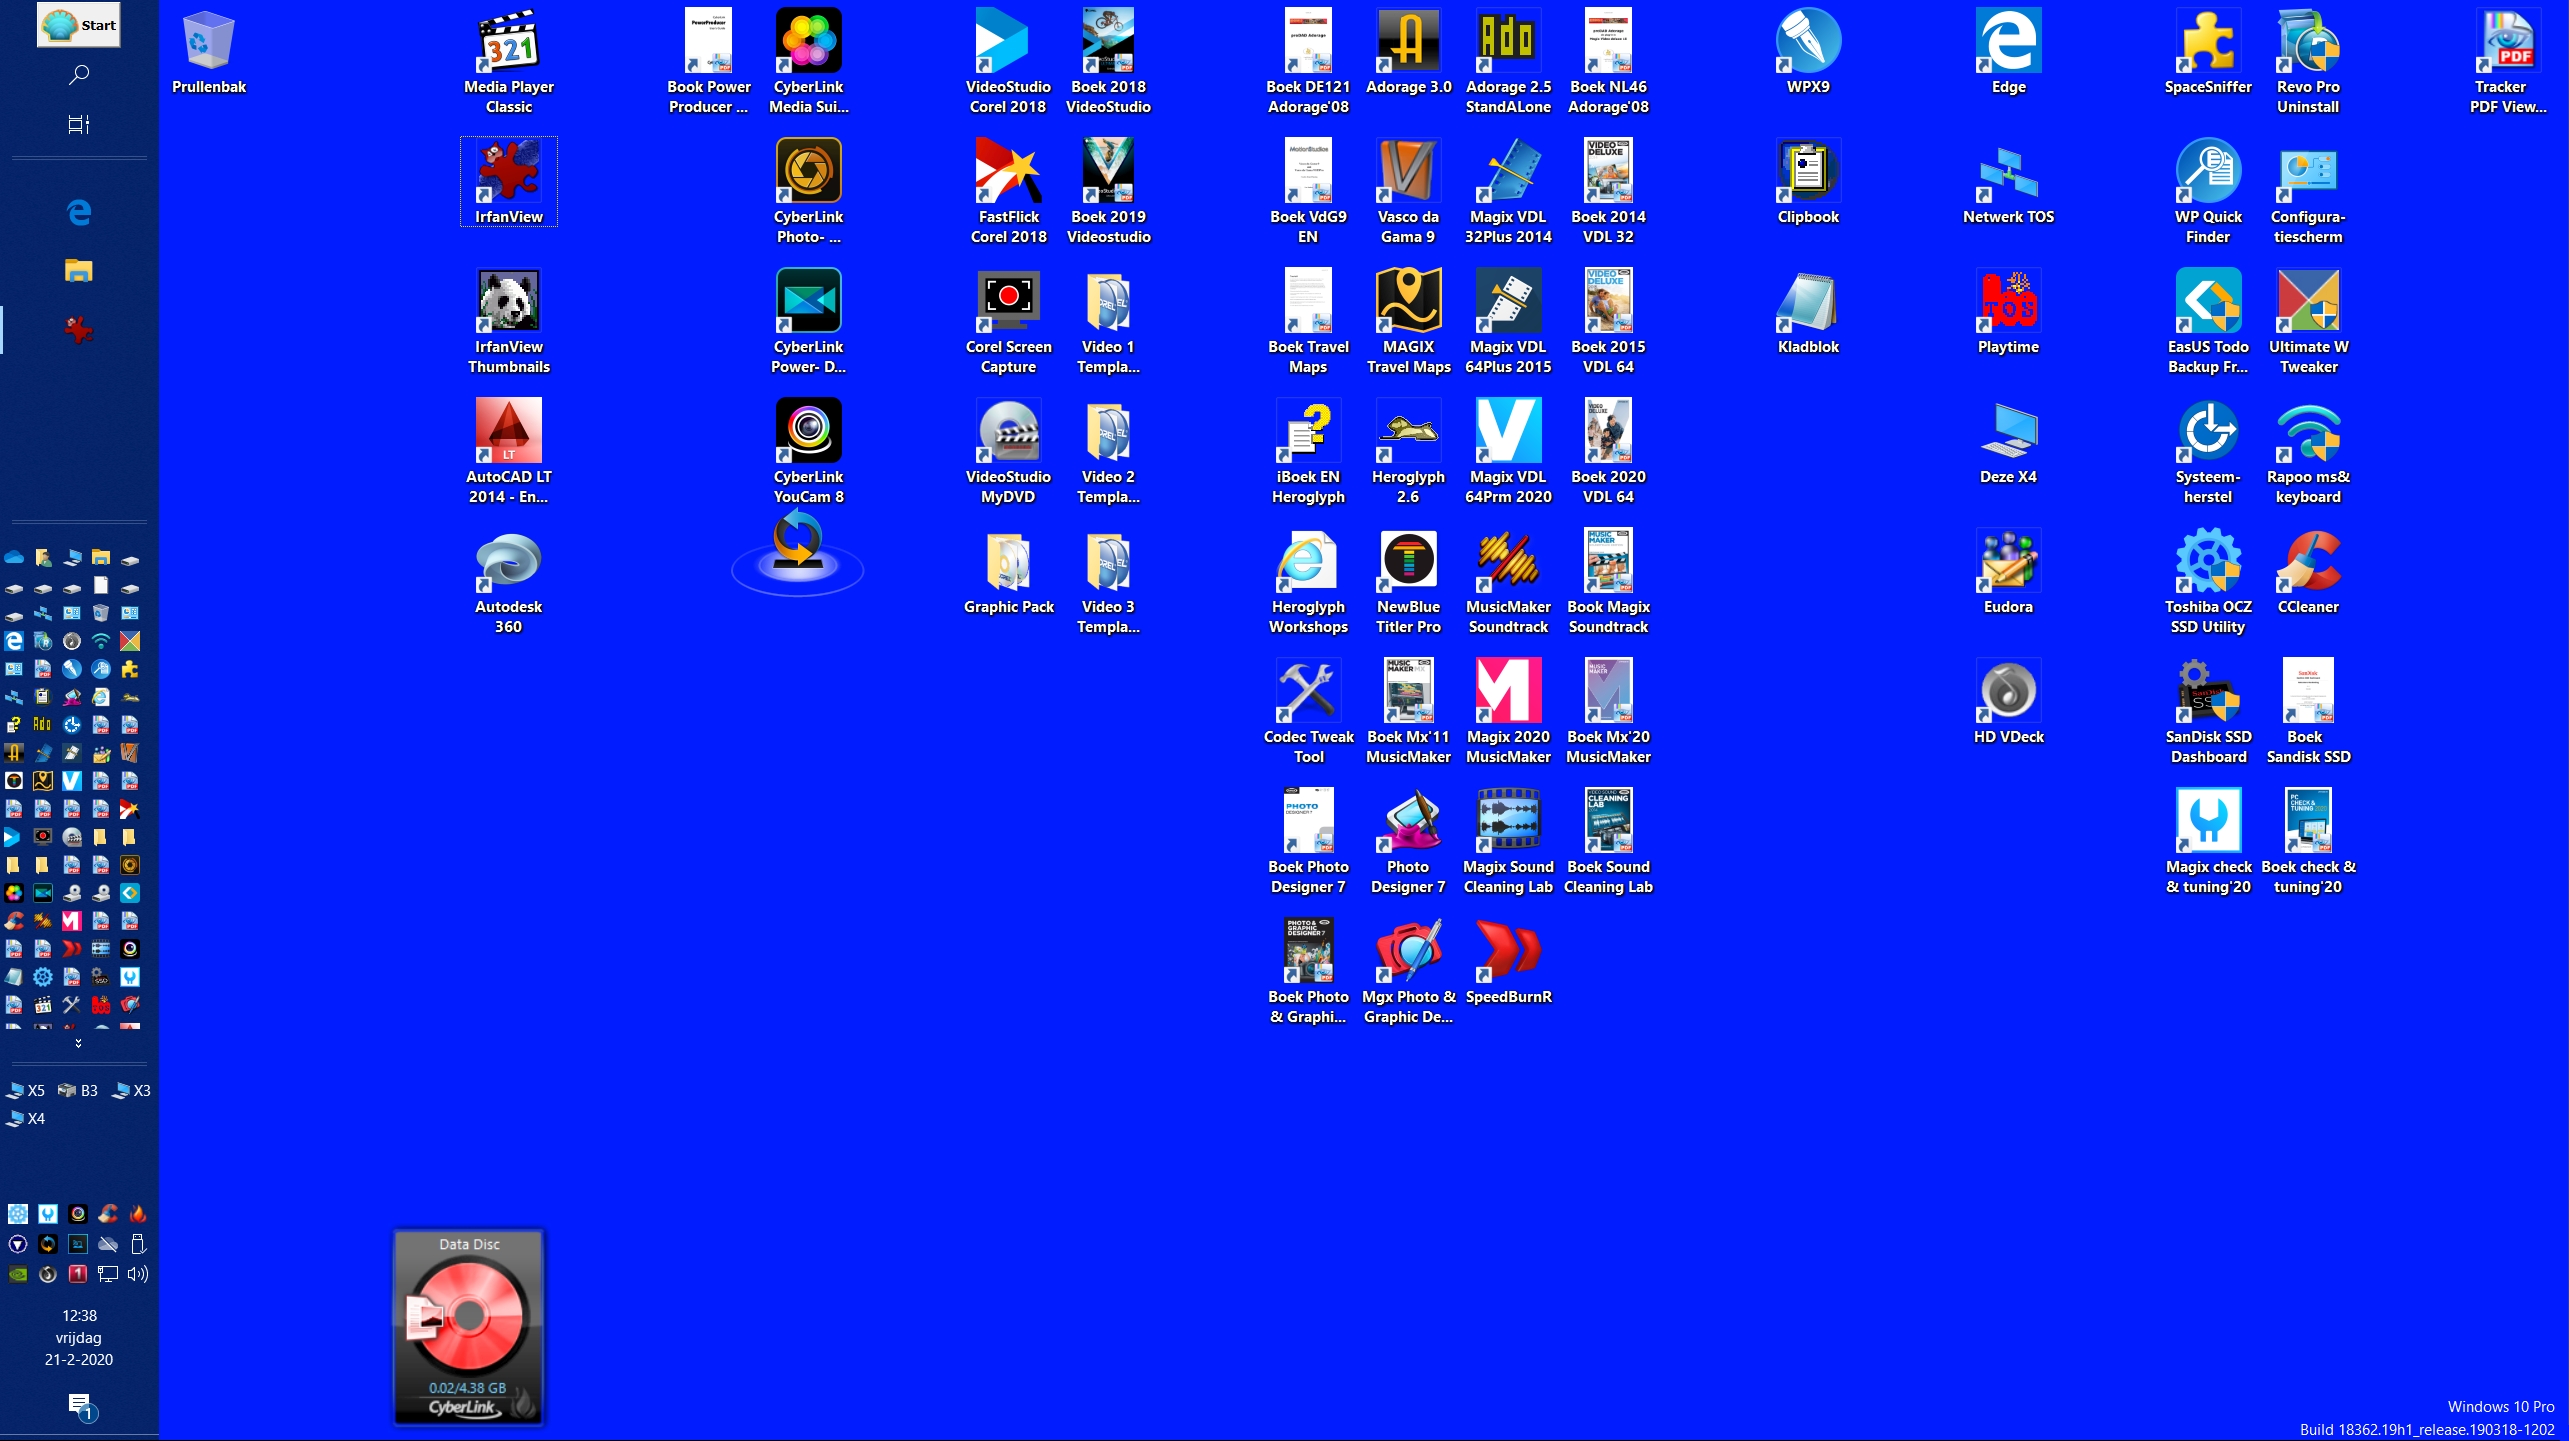Open the Prullenbak recycle bin icon
This screenshot has width=2569, height=1441.
(208, 54)
